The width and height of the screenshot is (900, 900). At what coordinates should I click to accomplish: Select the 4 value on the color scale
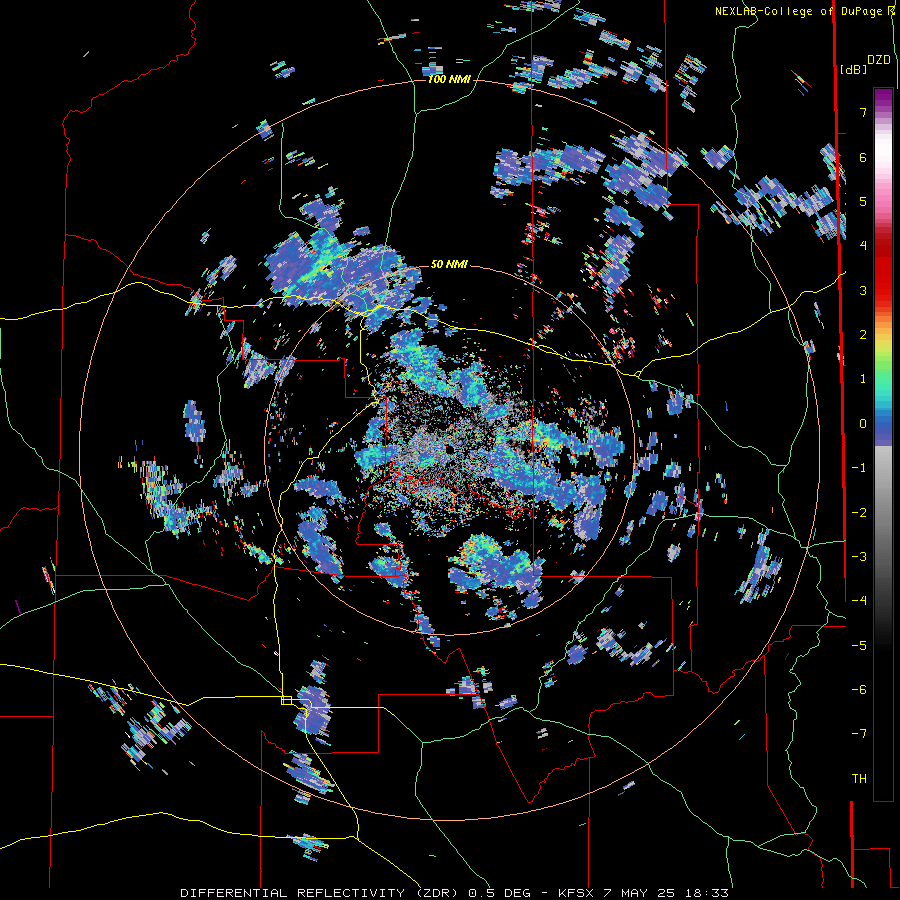(x=863, y=246)
